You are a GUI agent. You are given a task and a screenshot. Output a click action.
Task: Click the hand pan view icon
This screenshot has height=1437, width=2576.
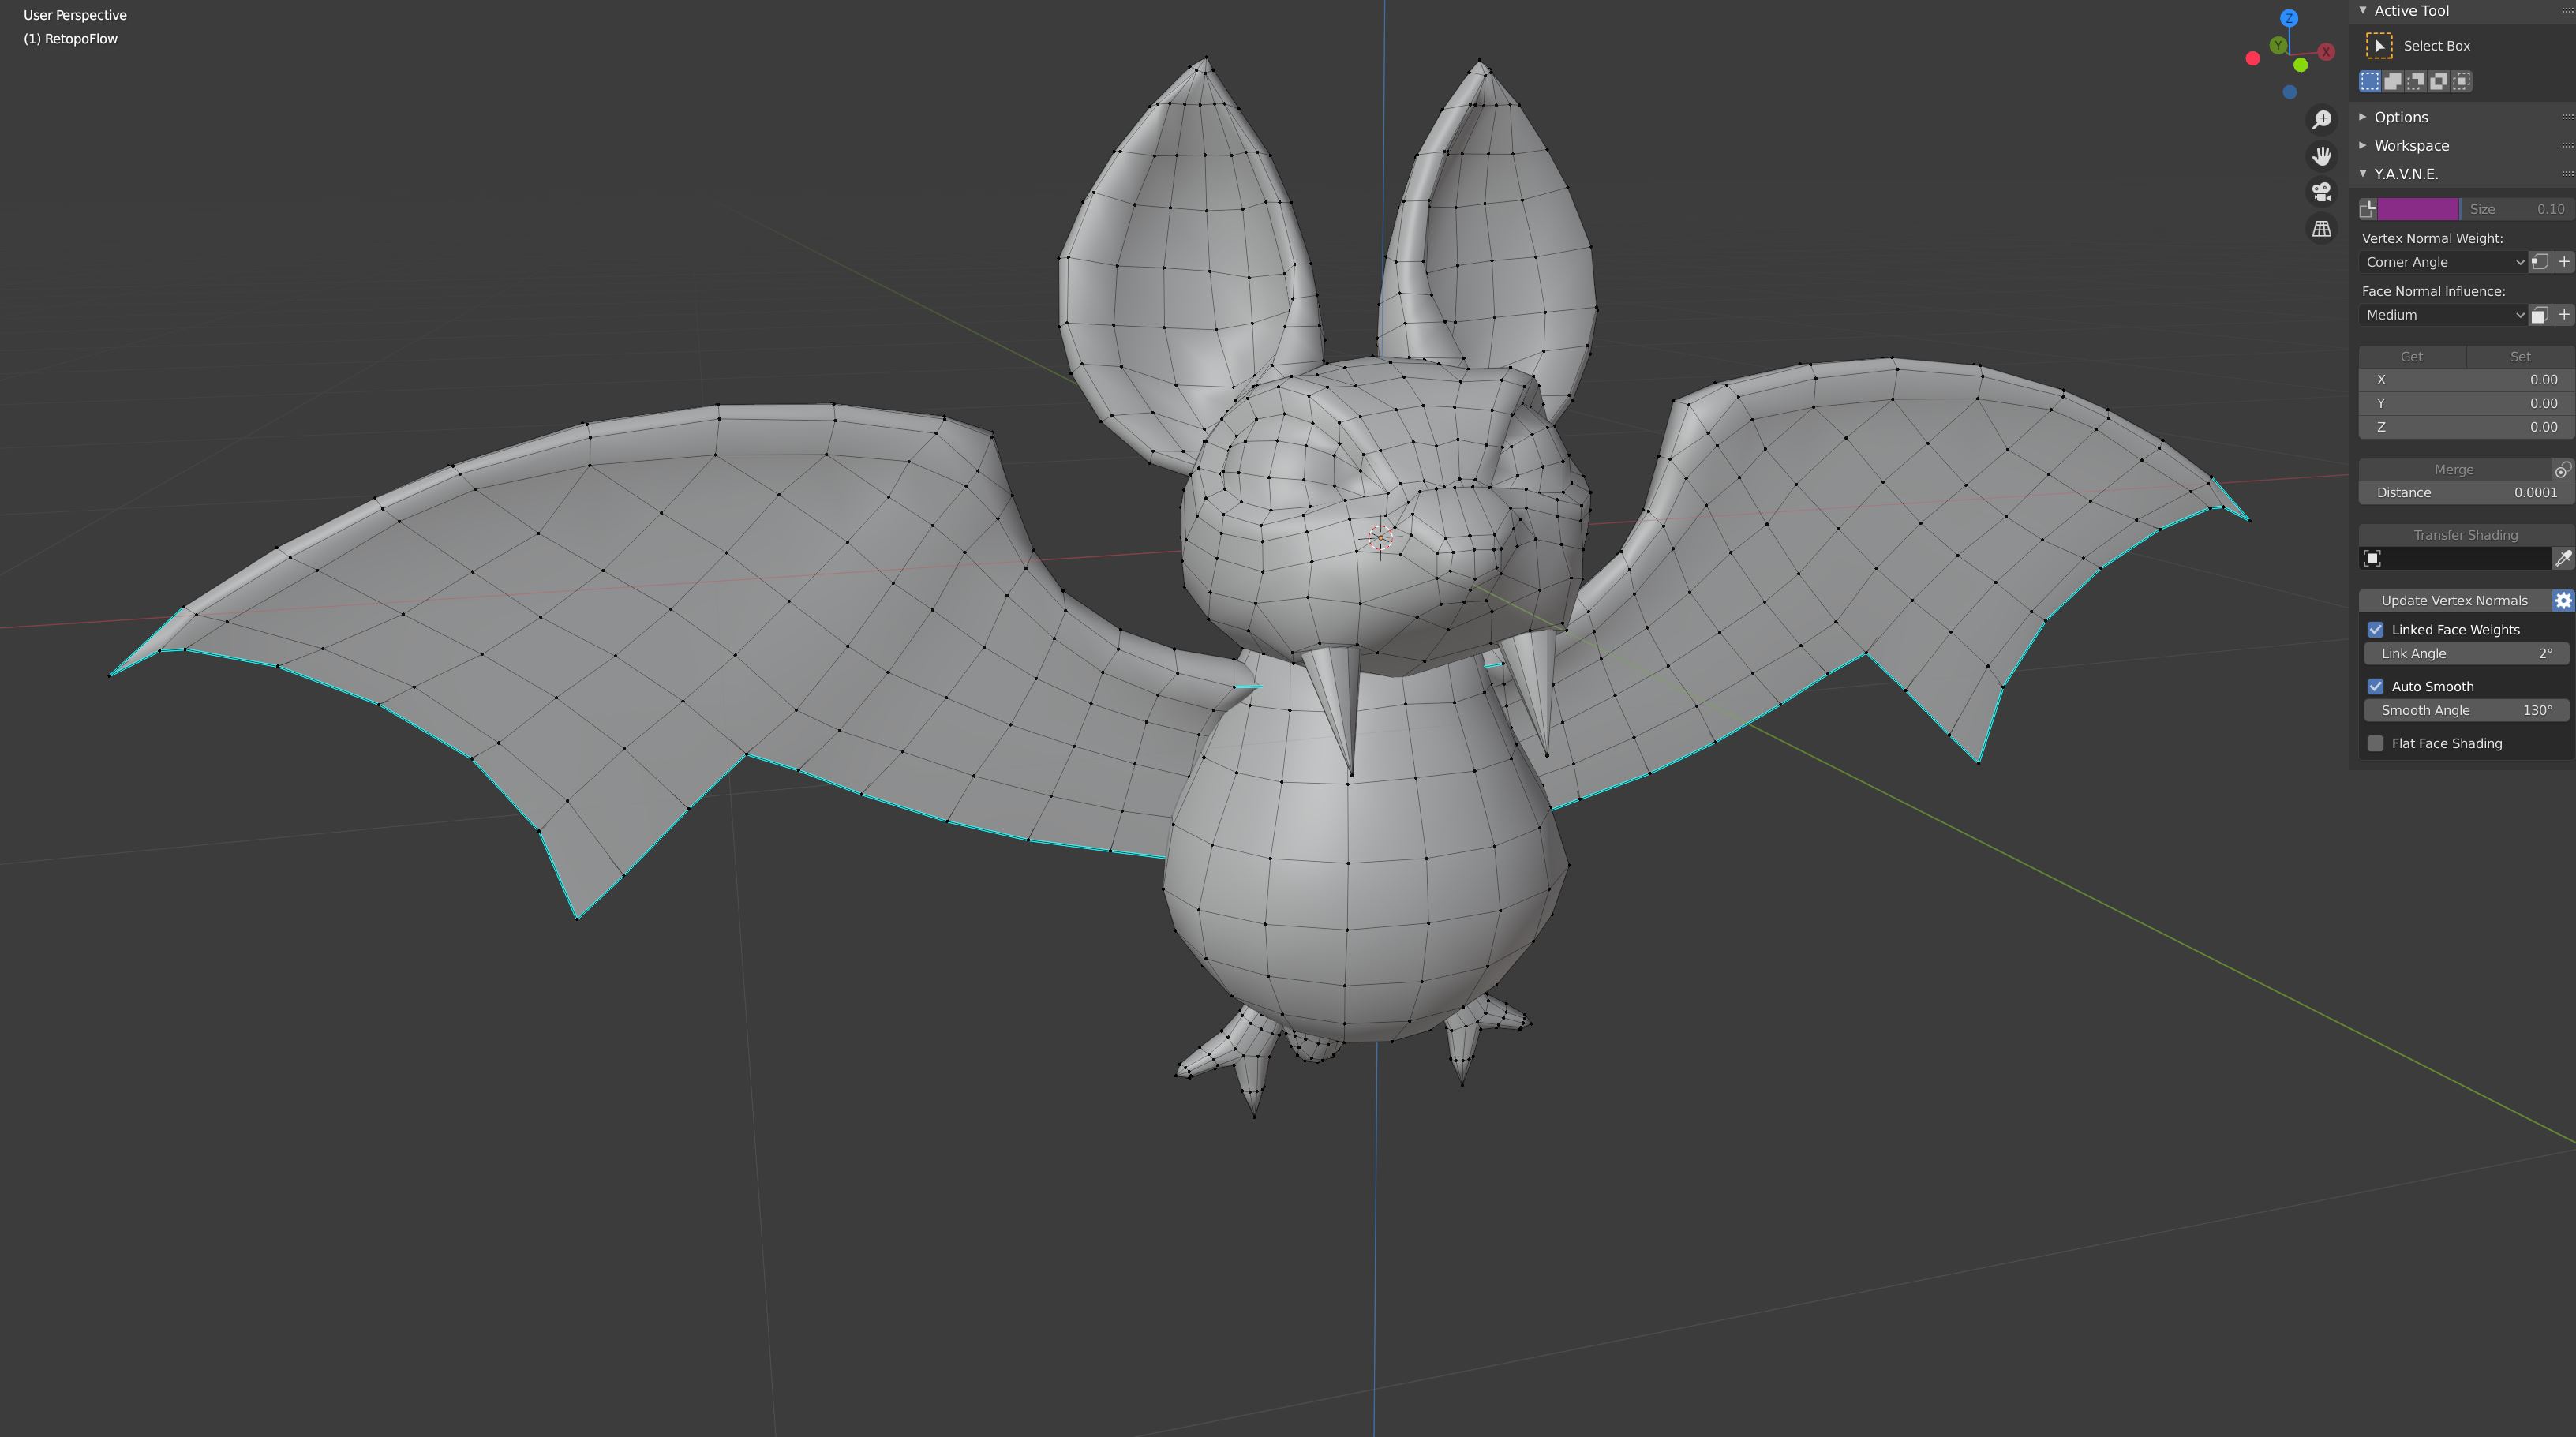pos(2322,156)
